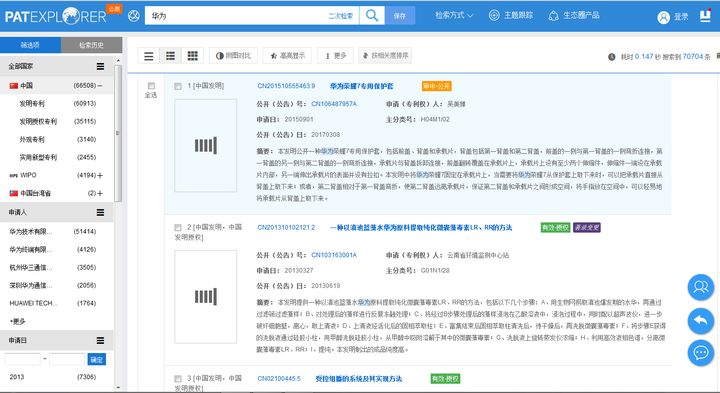Click the end date input field
Viewport: 720px width, 393px height.
click(67, 359)
